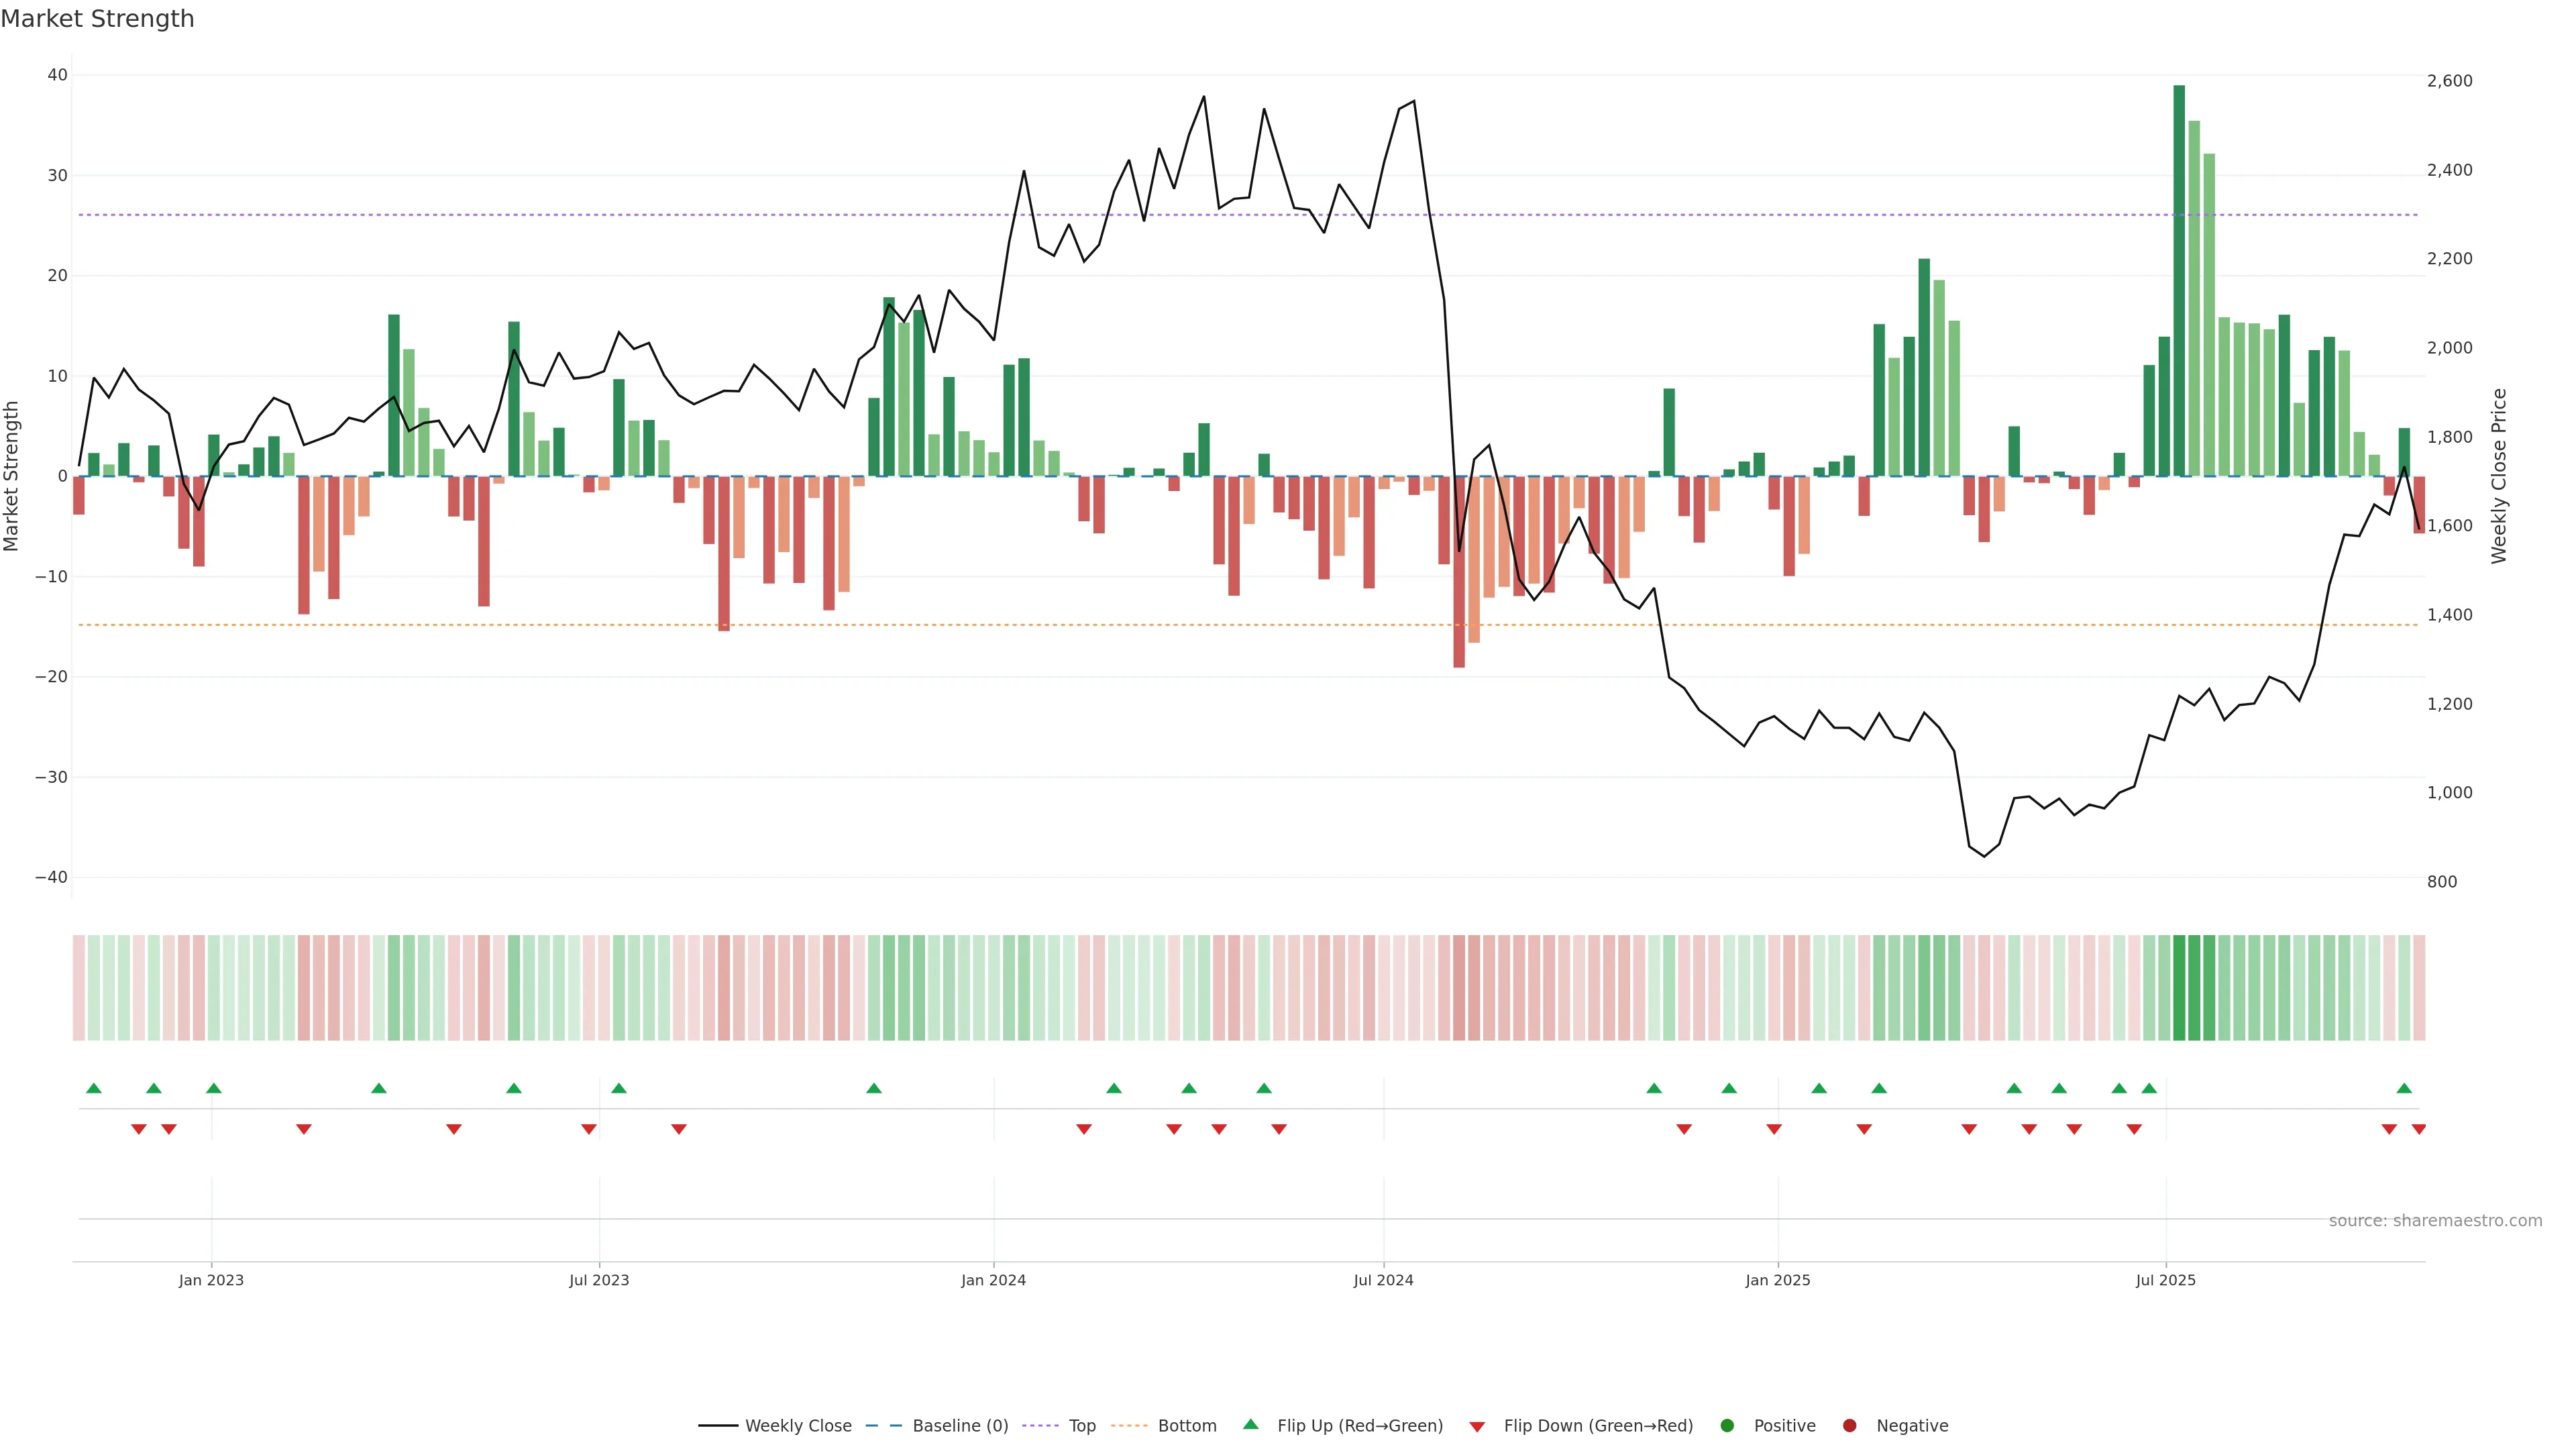Screen dimensions: 2576x1449
Task: Click the Baseline (0) dashed legend icon
Action: pyautogui.click(x=883, y=1426)
